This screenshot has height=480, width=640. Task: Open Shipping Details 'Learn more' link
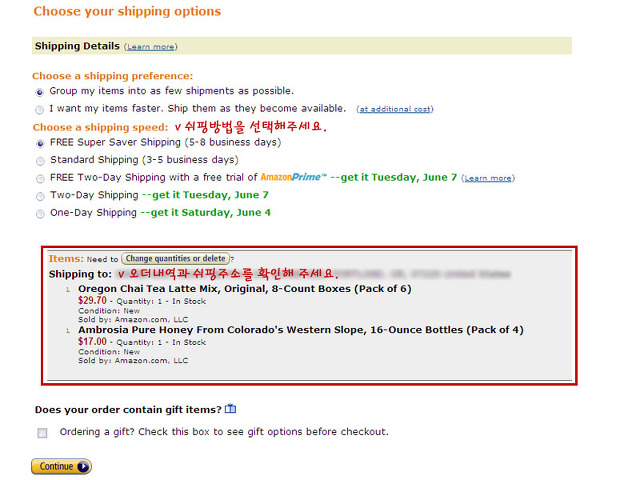point(151,47)
